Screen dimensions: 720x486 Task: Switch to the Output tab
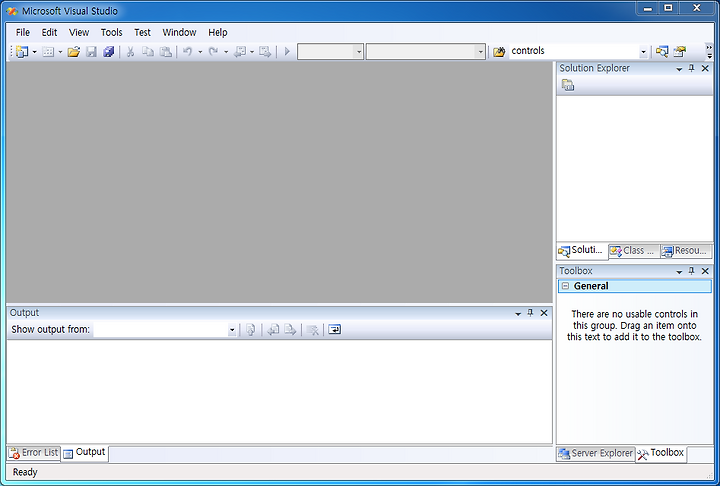tap(84, 452)
